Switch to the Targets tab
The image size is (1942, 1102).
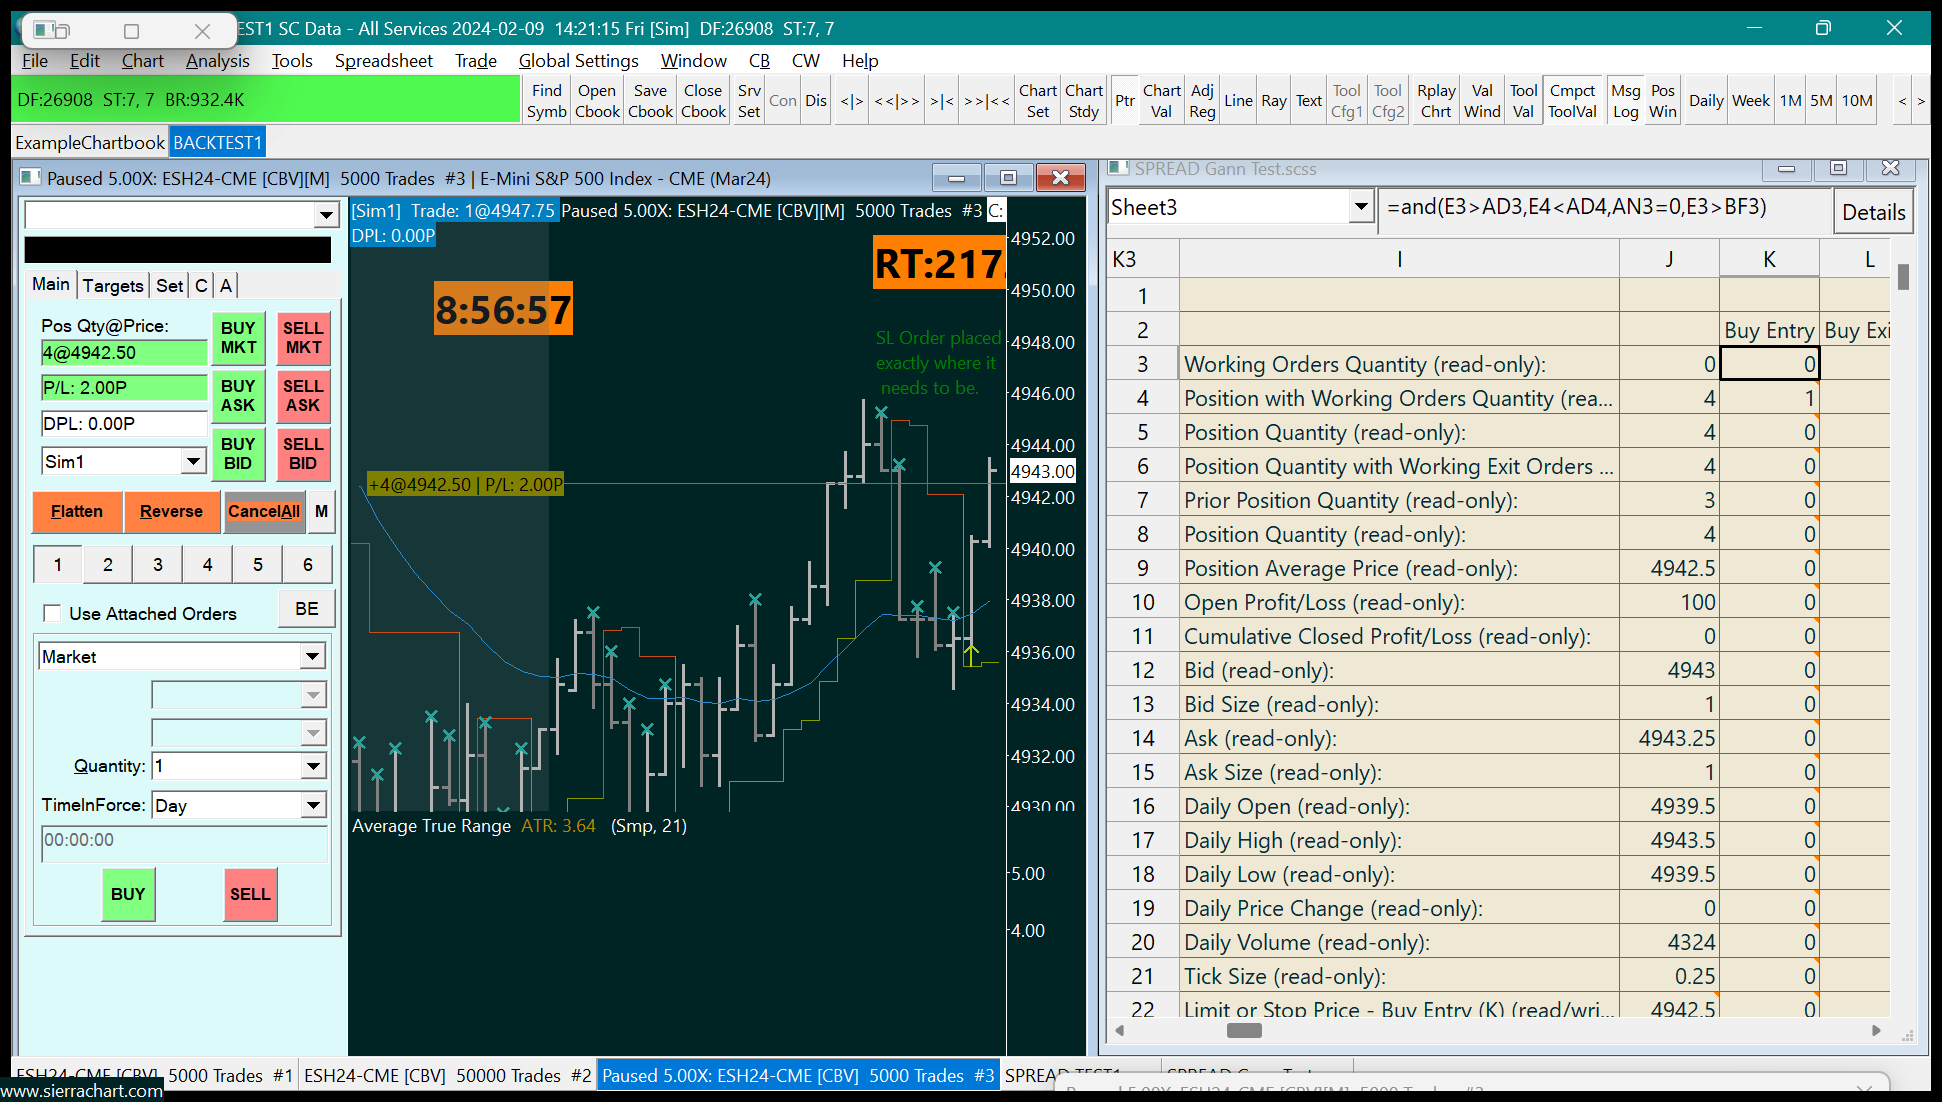tap(113, 286)
